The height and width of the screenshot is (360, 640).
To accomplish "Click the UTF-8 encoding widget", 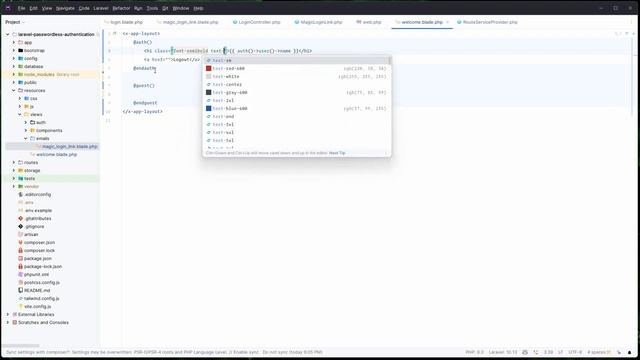I will point(575,352).
